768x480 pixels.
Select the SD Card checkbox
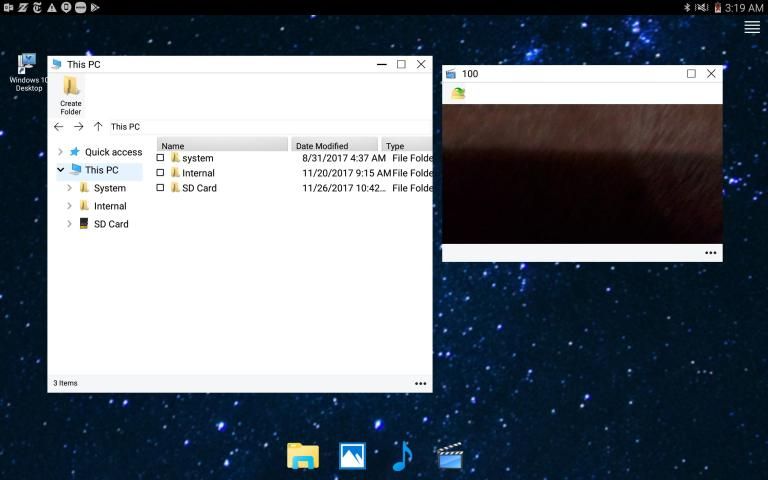pos(160,188)
